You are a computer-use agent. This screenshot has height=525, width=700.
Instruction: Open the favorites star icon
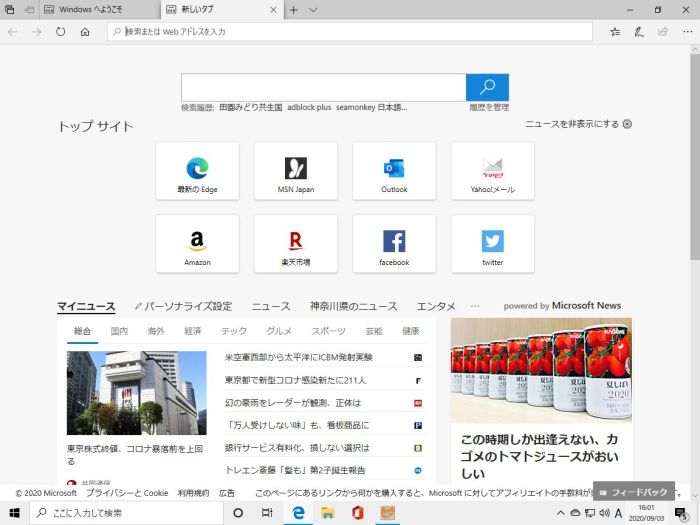pyautogui.click(x=615, y=32)
